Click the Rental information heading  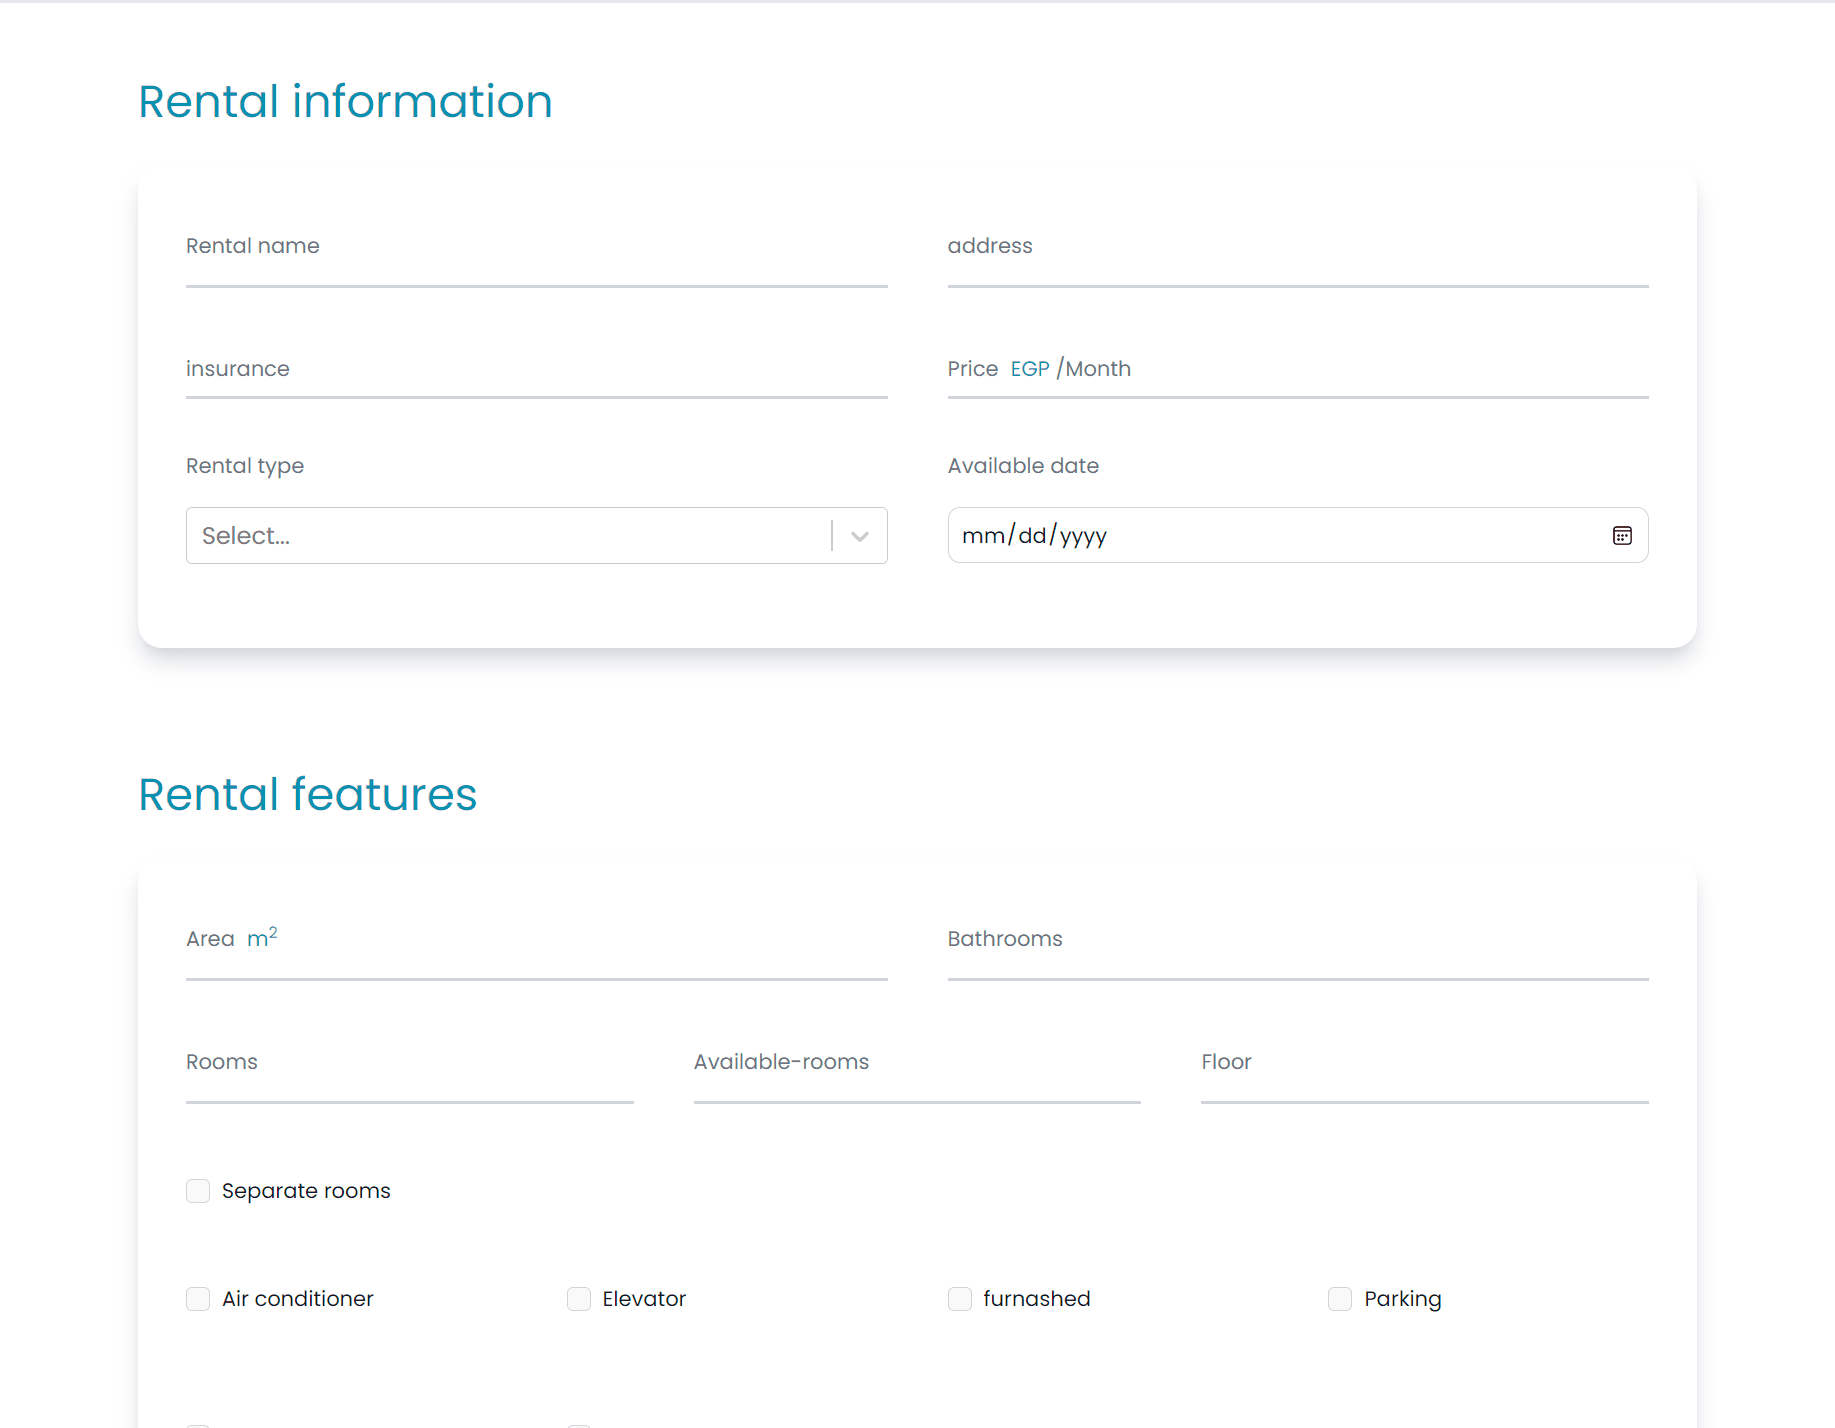point(345,102)
